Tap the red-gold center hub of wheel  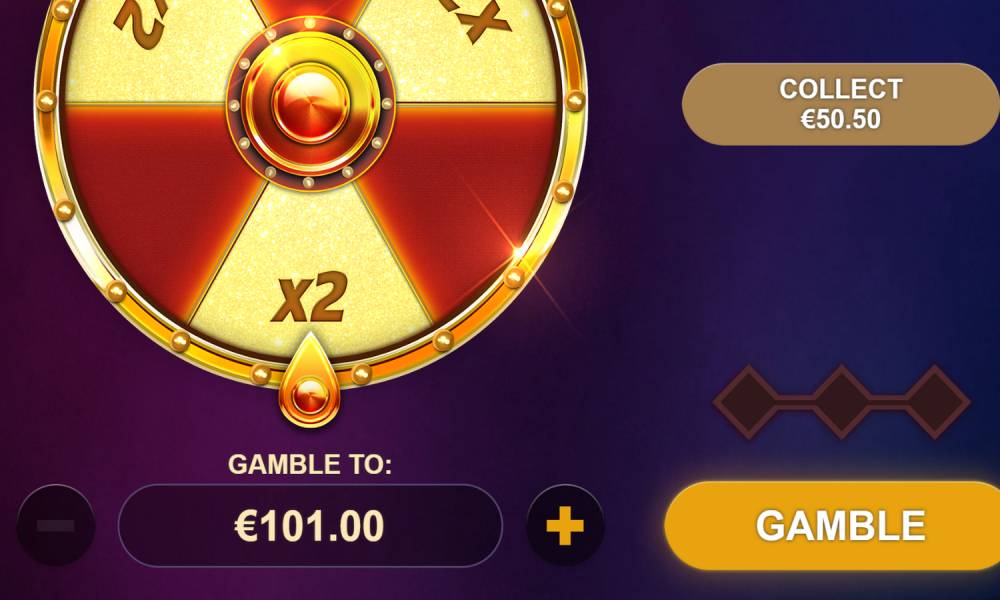[311, 103]
